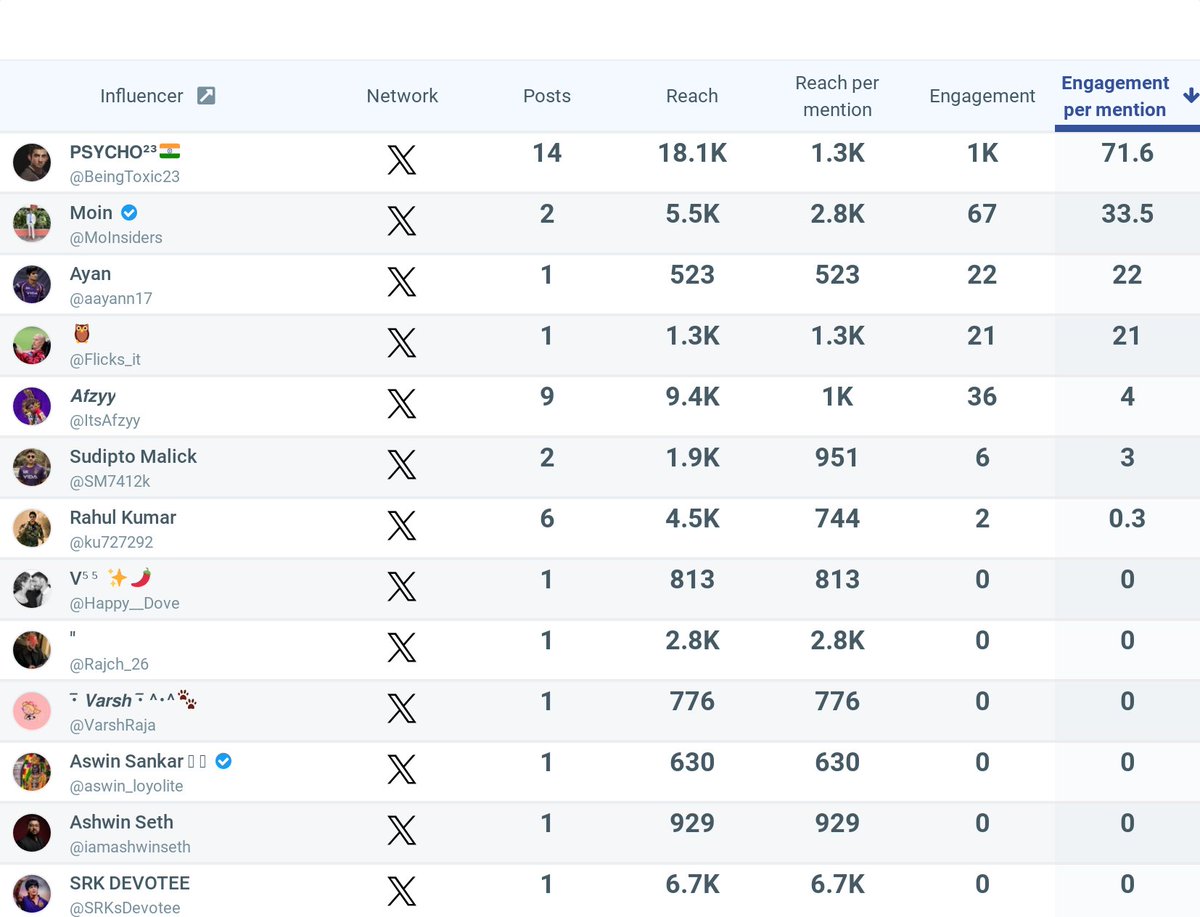Viewport: 1200px width, 917px height.
Task: Click X network icon in Moin row
Action: pos(402,222)
